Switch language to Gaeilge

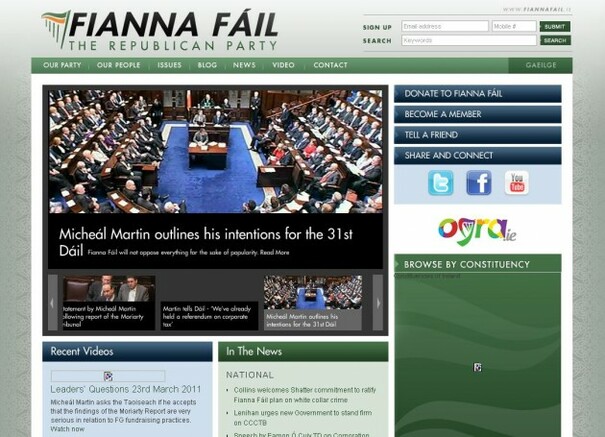[x=541, y=65]
